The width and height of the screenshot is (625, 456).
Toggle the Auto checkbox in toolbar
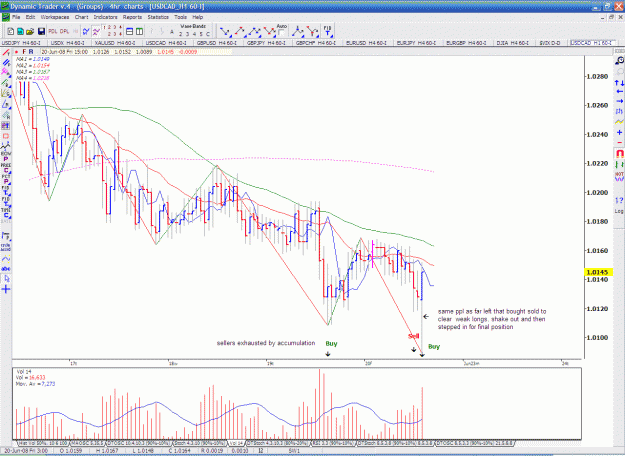[x=281, y=33]
